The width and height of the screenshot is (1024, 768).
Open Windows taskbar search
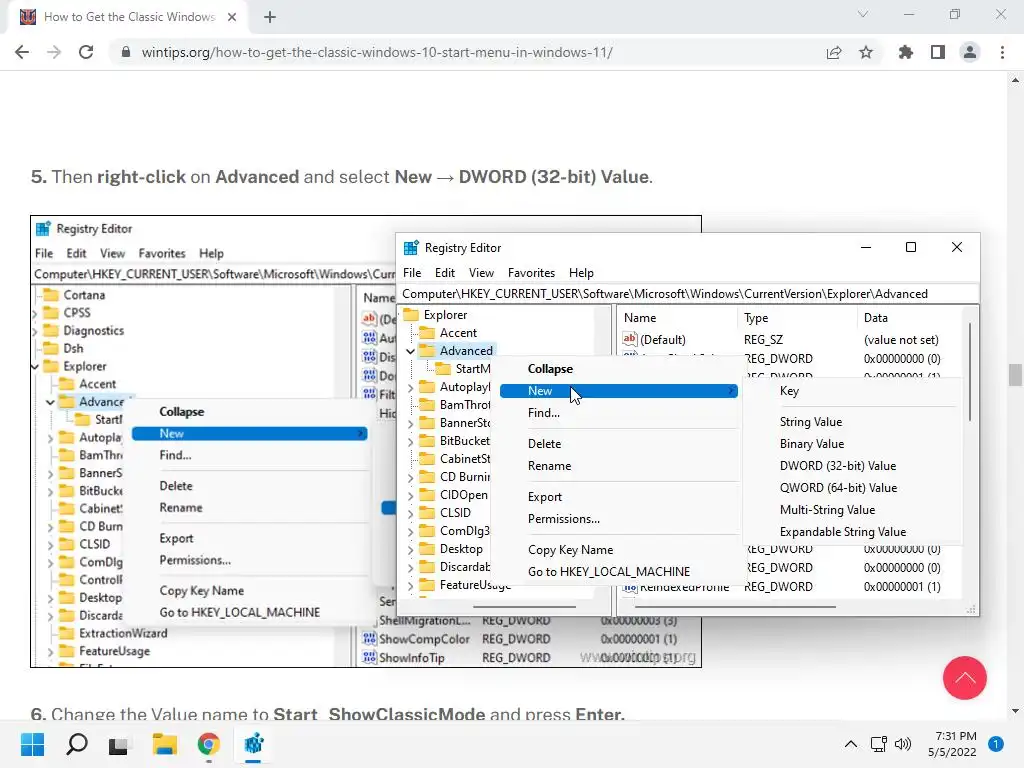pyautogui.click(x=77, y=744)
